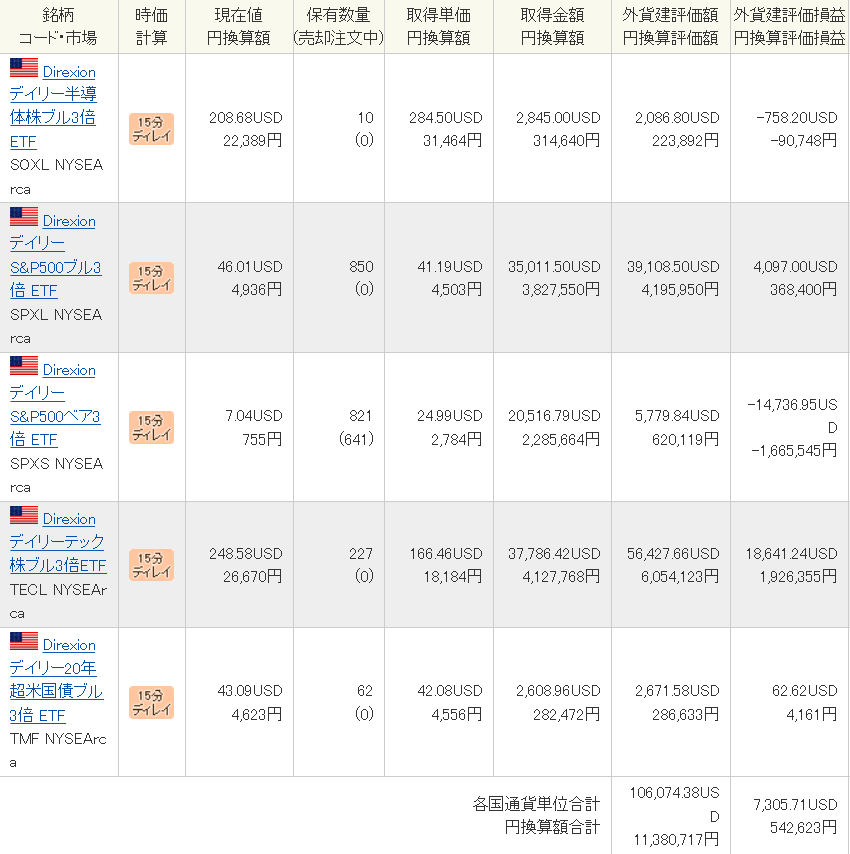The image size is (850, 854).
Task: Select the total gain 7,305.71USD
Action: coord(796,805)
